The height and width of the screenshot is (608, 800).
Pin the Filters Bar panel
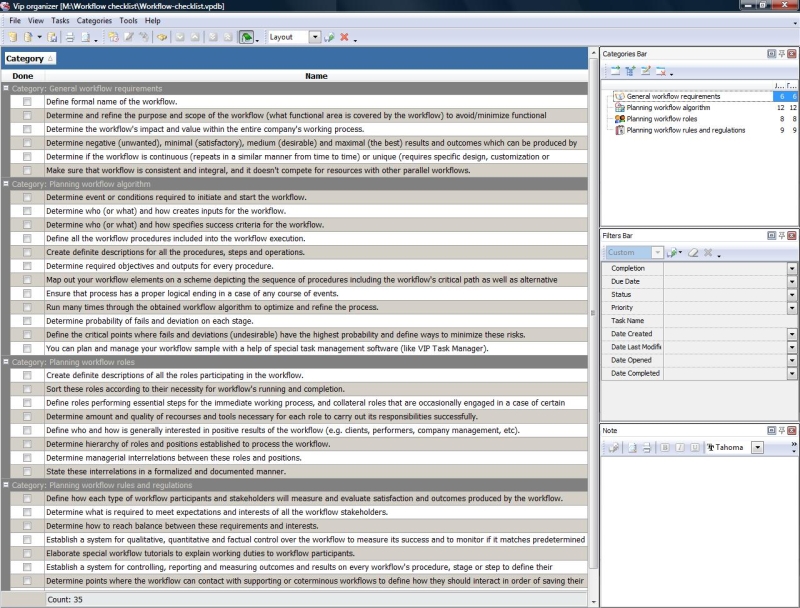point(781,235)
